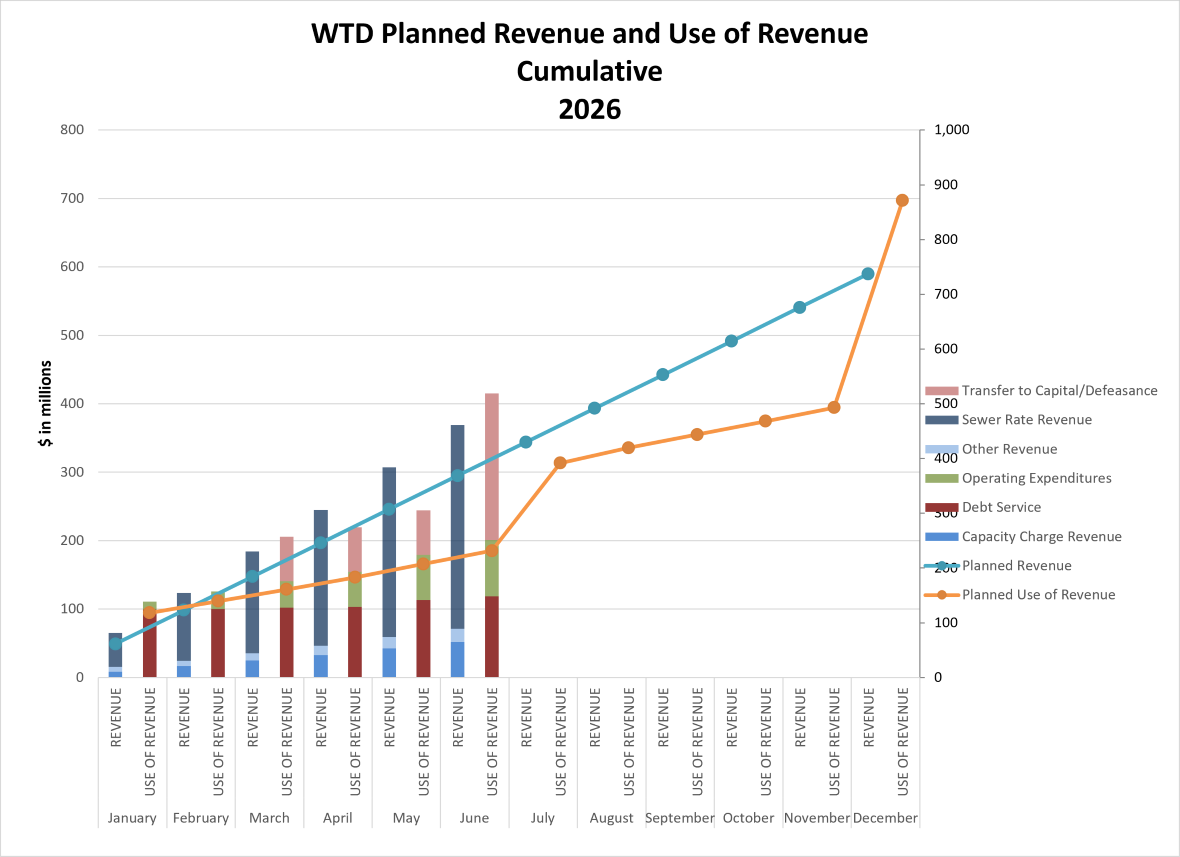Click the July Planned Use of Revenue point

(560, 463)
